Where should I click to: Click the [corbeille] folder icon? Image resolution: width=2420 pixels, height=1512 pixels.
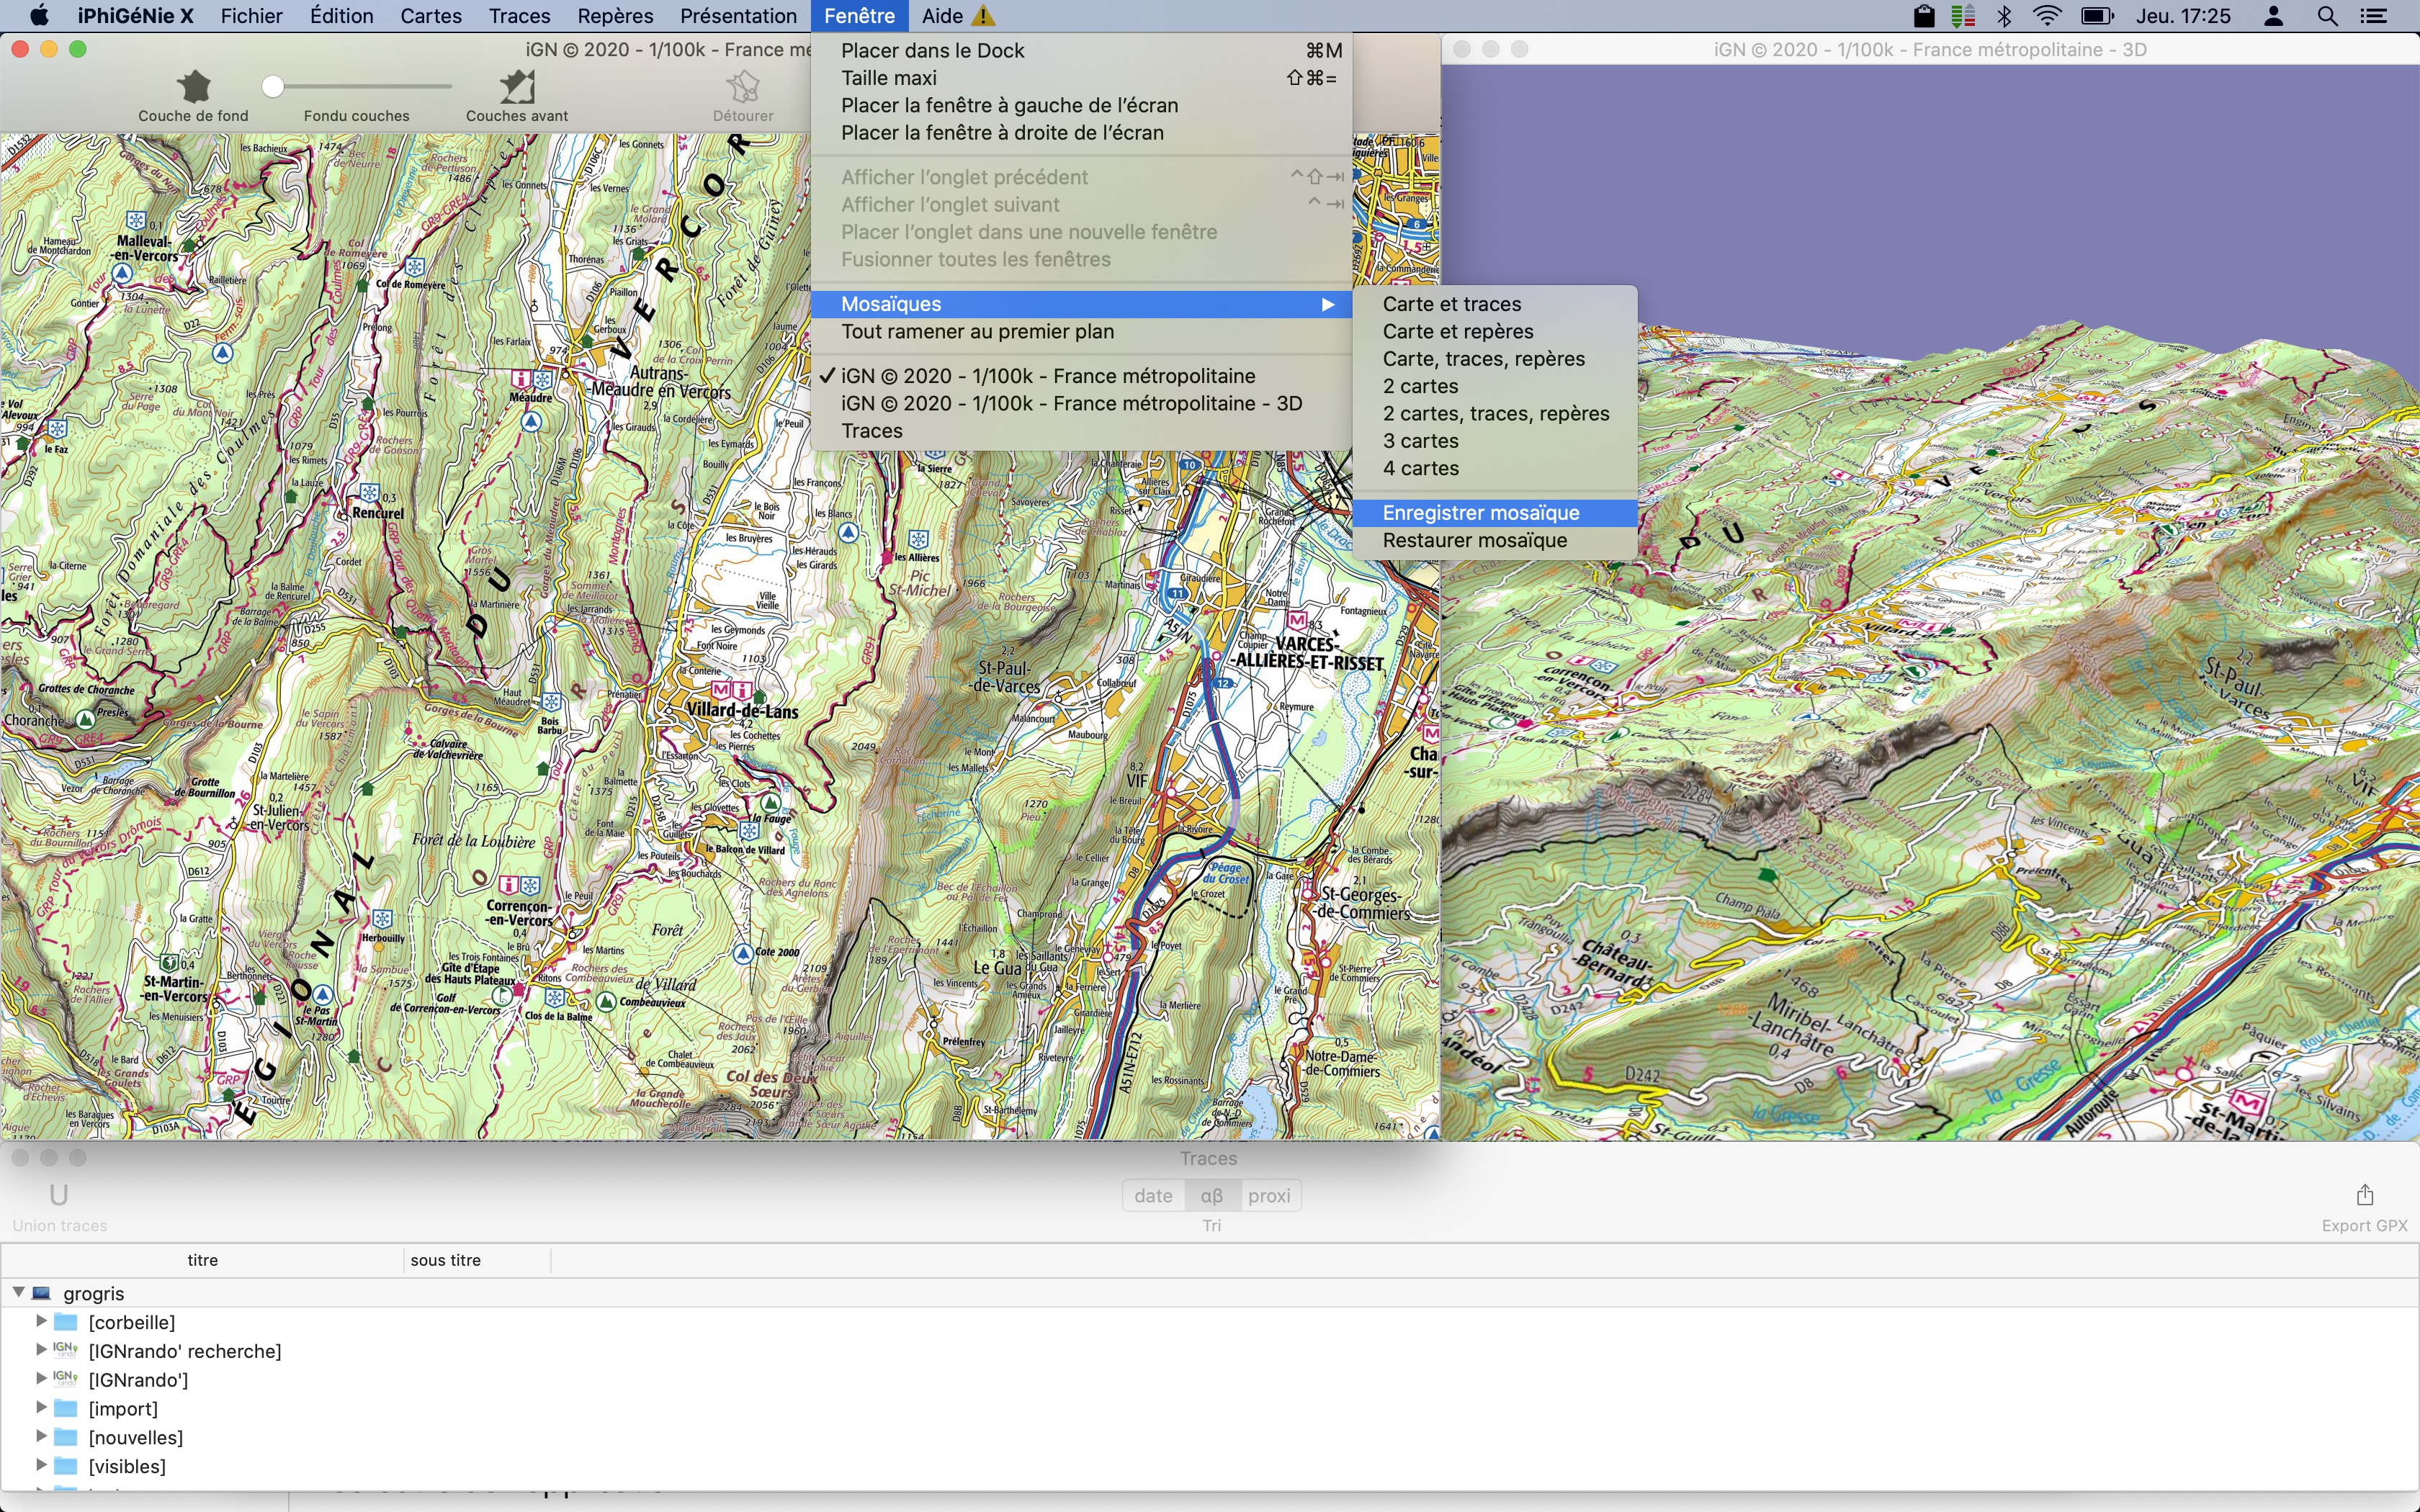pos(66,1322)
